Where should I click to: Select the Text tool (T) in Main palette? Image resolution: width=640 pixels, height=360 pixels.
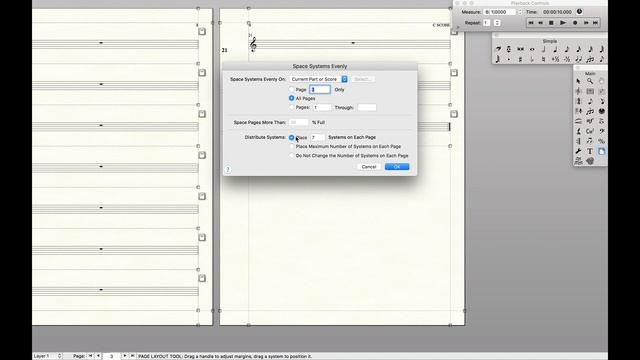pyautogui.click(x=590, y=151)
